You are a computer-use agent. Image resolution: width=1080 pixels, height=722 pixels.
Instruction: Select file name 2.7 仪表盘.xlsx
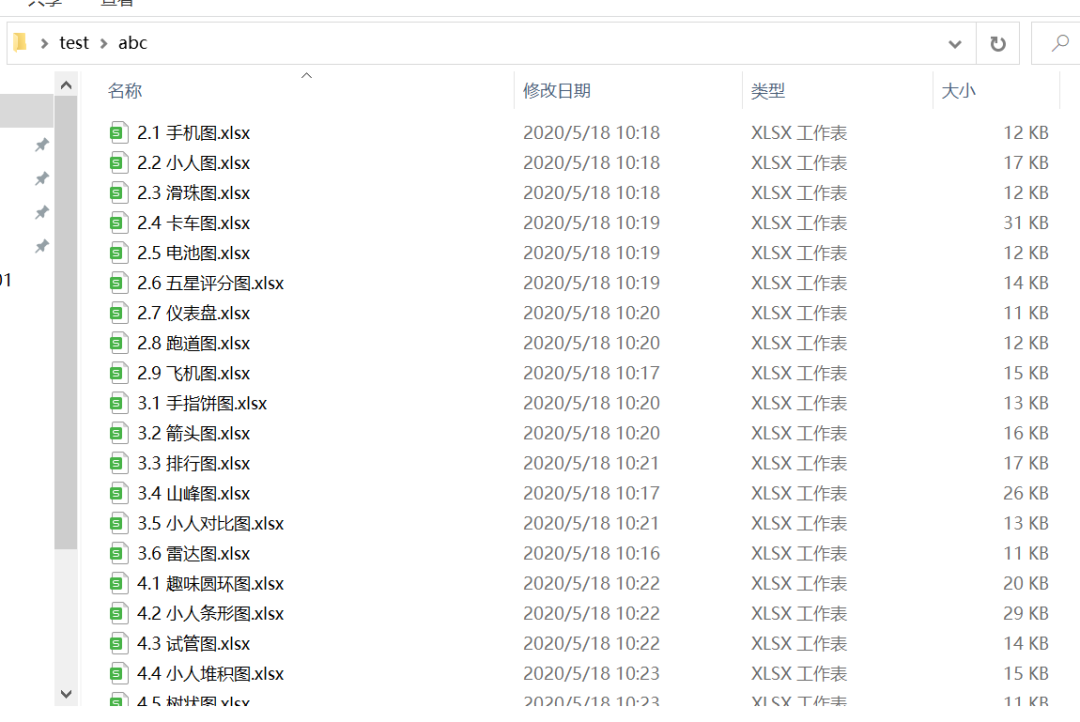(x=194, y=313)
